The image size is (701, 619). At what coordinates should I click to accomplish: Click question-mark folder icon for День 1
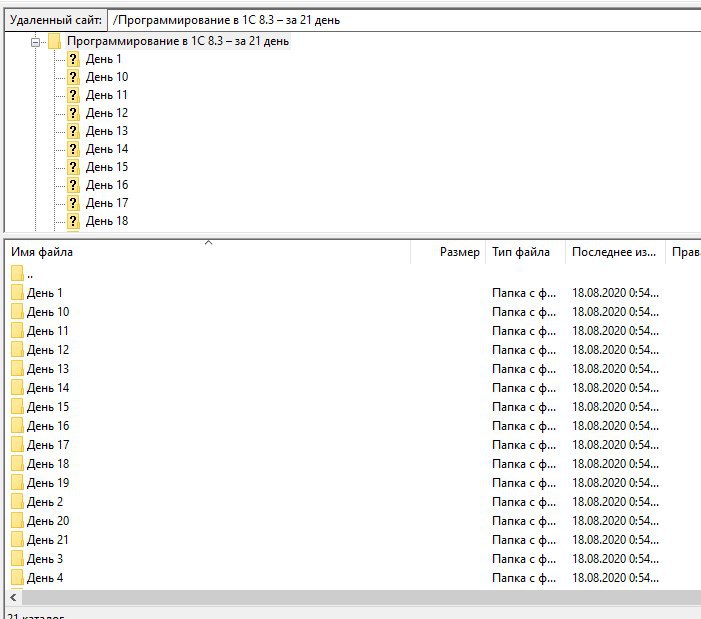click(73, 59)
